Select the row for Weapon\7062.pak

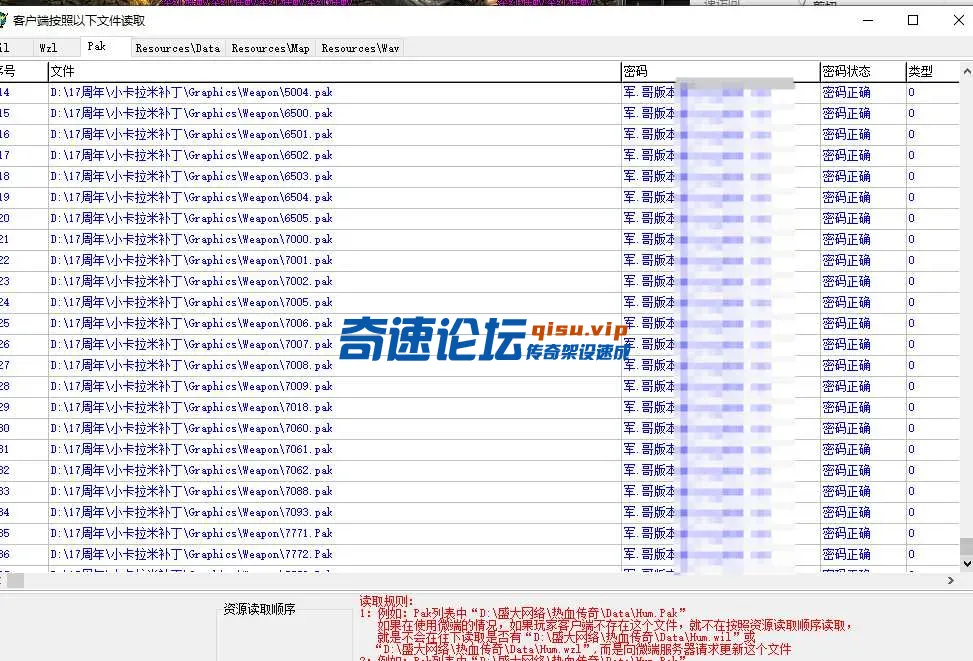coord(480,470)
